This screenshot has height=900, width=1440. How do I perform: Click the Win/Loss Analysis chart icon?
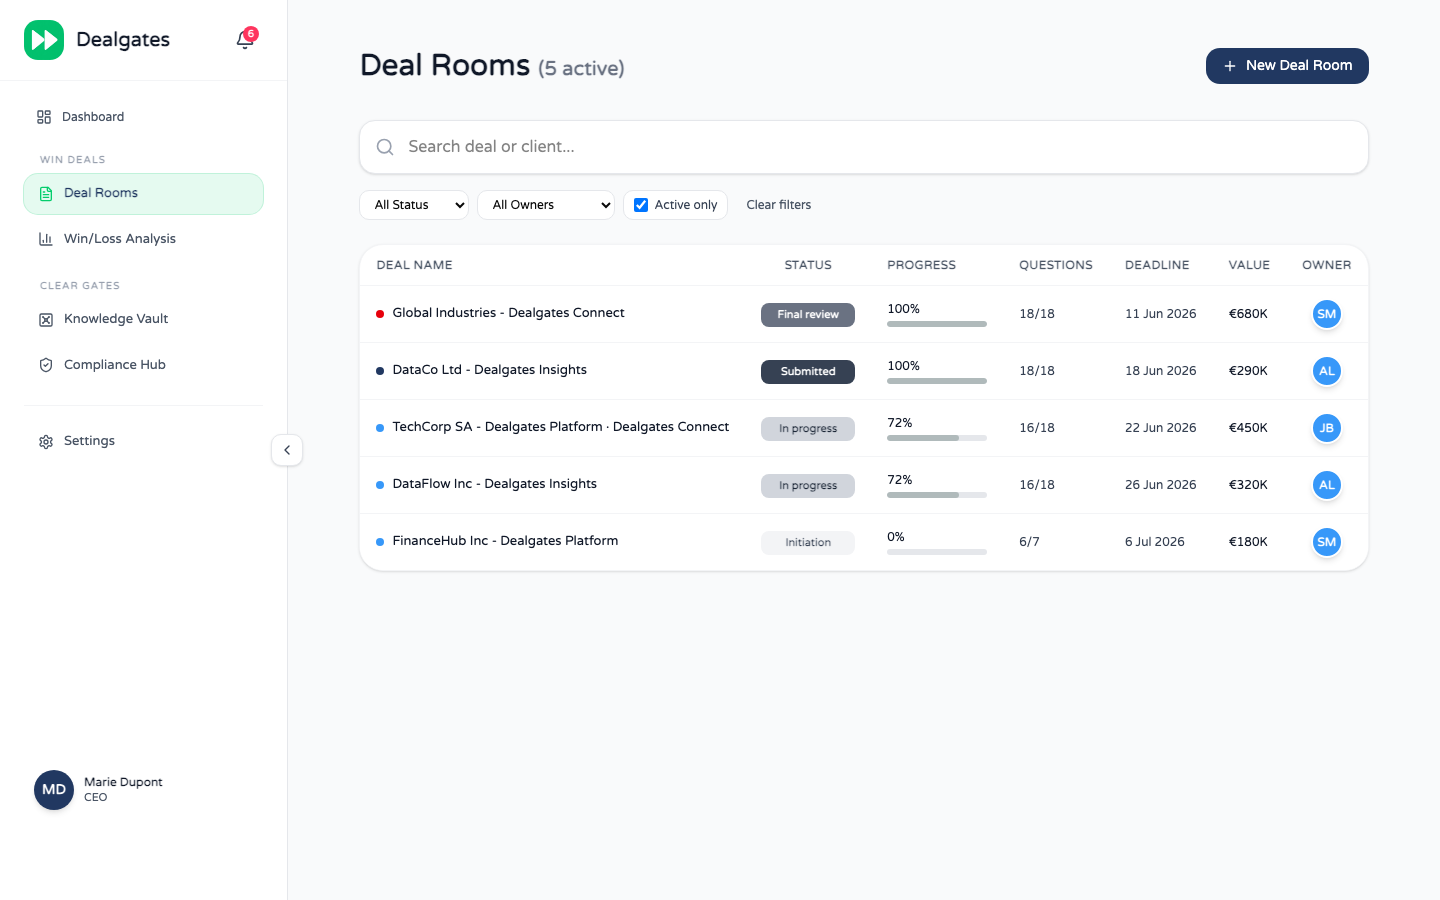point(46,239)
